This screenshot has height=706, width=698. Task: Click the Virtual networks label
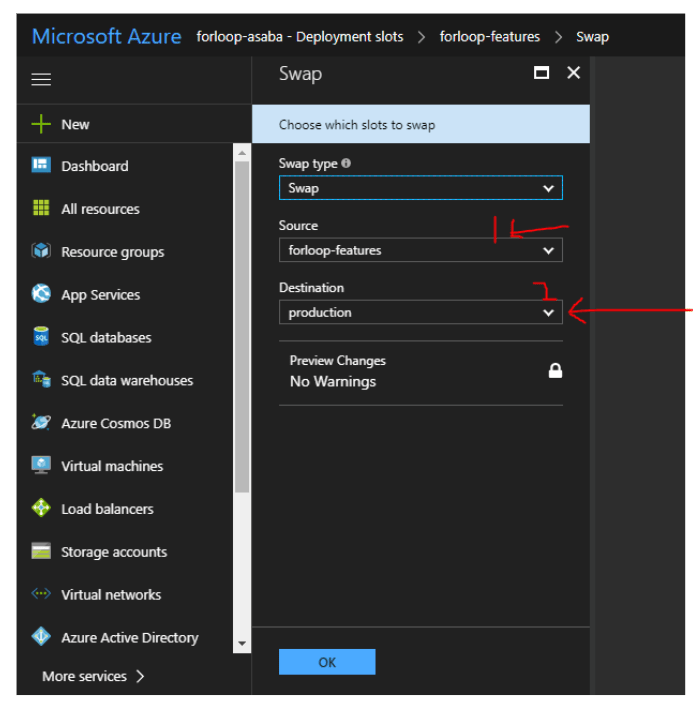(111, 594)
